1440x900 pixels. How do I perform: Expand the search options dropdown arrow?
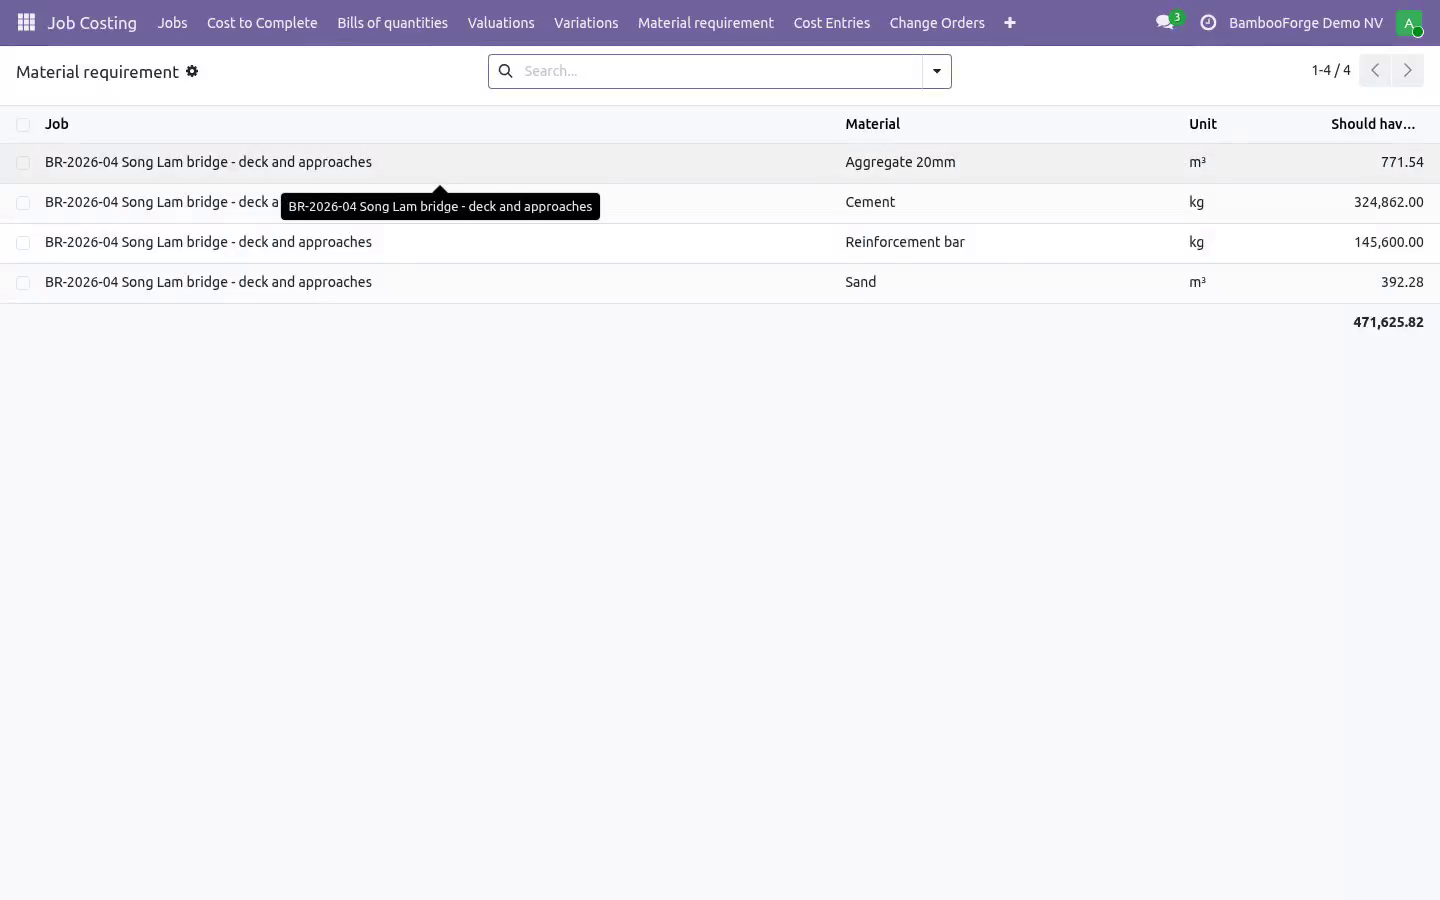[x=937, y=71]
